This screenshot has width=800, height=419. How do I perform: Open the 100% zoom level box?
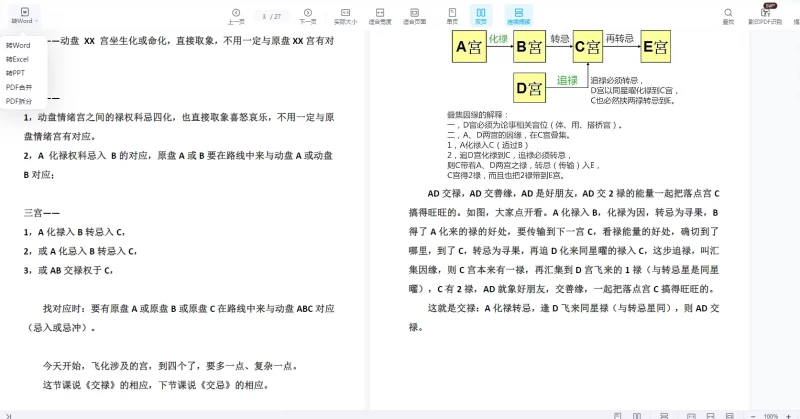click(x=770, y=415)
